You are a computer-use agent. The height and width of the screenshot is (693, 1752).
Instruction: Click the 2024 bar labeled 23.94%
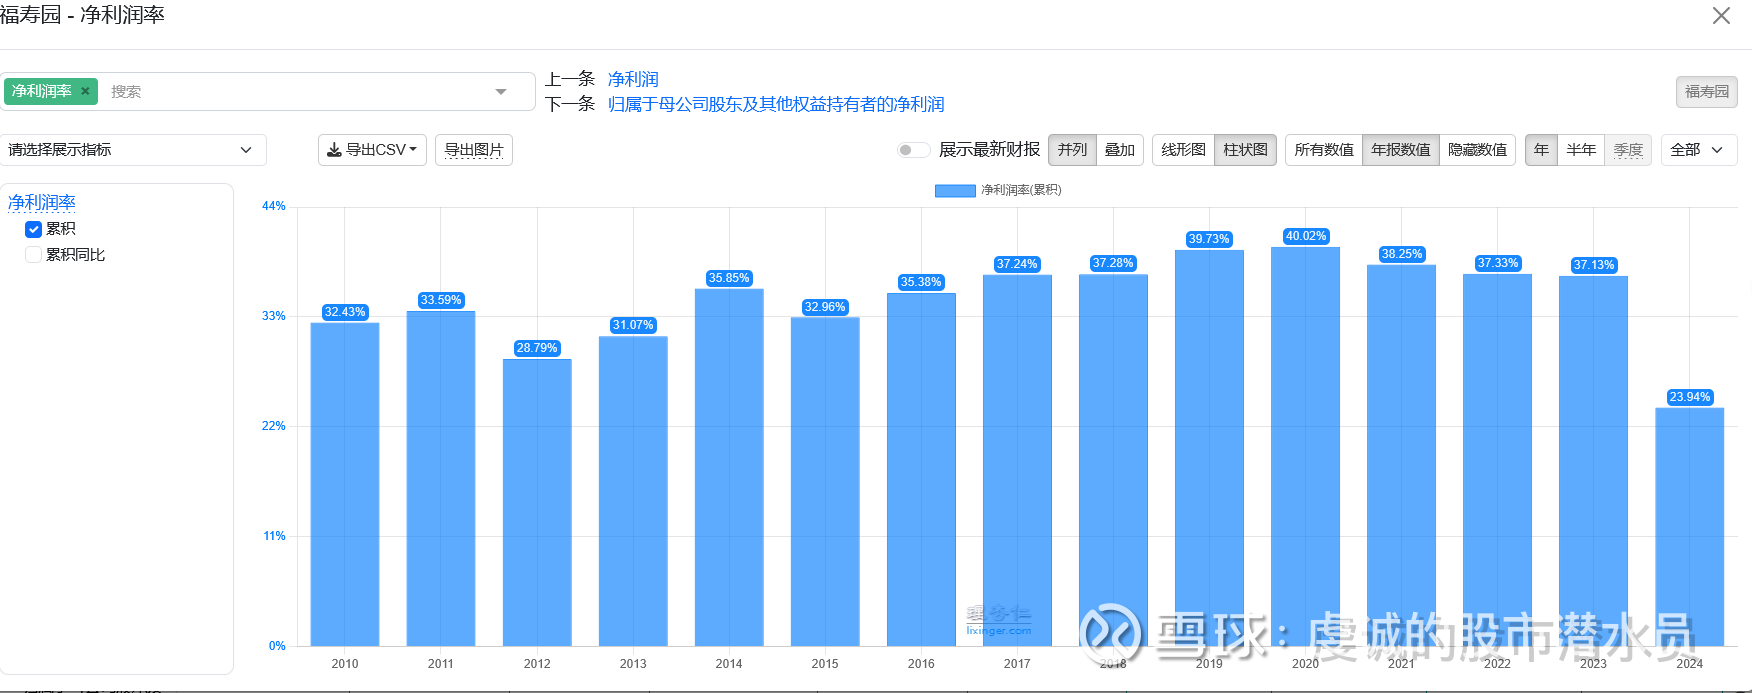(1690, 527)
